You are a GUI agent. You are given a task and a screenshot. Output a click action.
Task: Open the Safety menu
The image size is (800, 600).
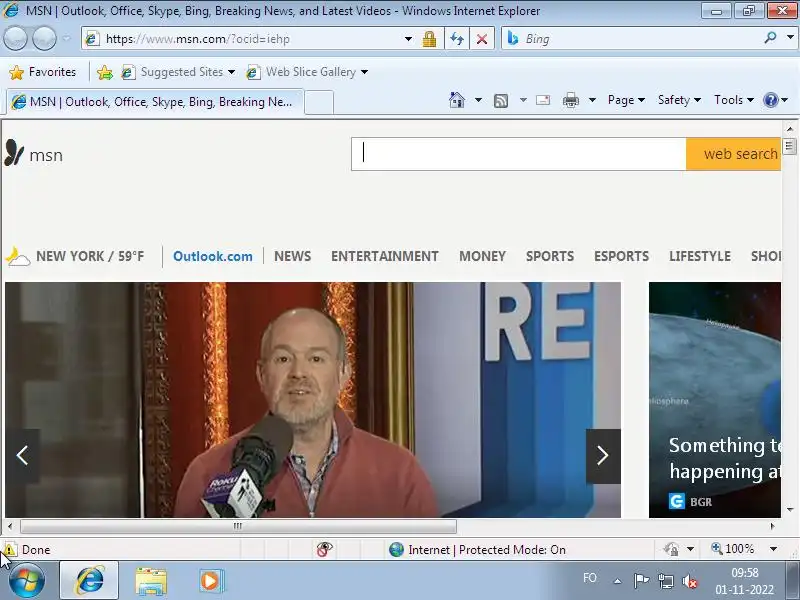[679, 100]
